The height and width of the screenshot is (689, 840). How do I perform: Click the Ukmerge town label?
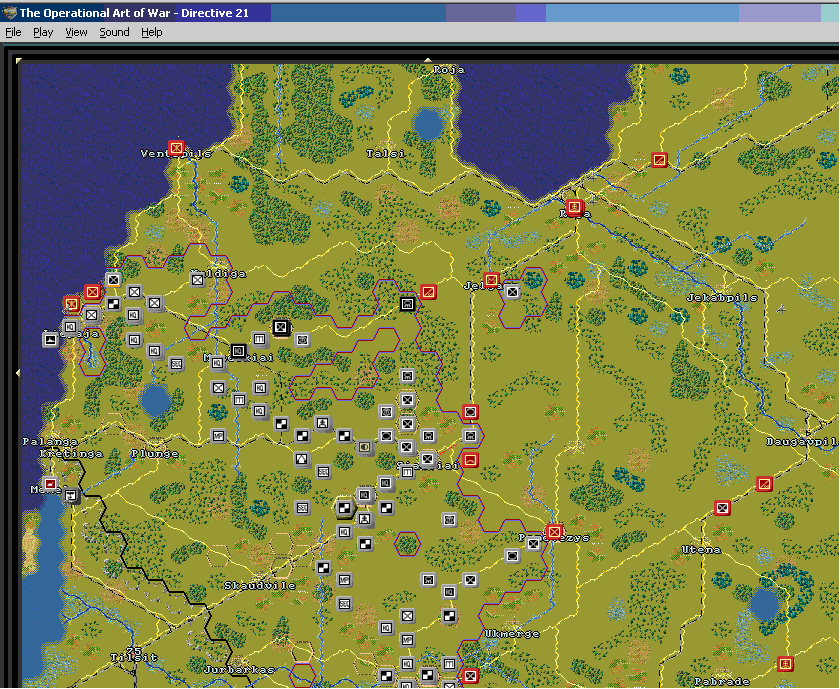[x=512, y=633]
